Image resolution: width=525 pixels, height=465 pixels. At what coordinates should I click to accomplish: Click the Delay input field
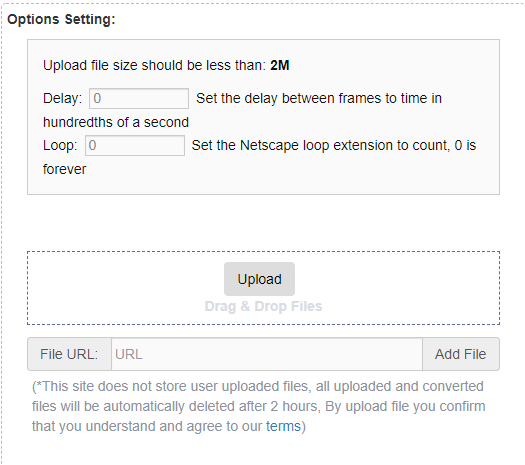[x=139, y=98]
